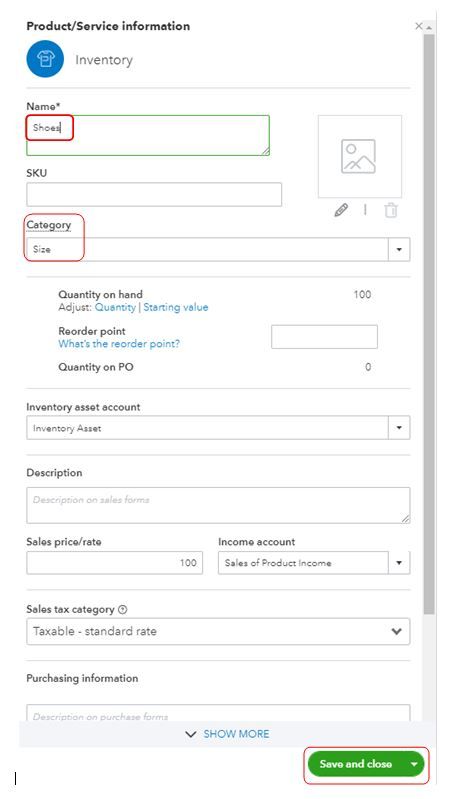This screenshot has width=450, height=799.
Task: Click the Inventory Asset account field
Action: click(207, 428)
